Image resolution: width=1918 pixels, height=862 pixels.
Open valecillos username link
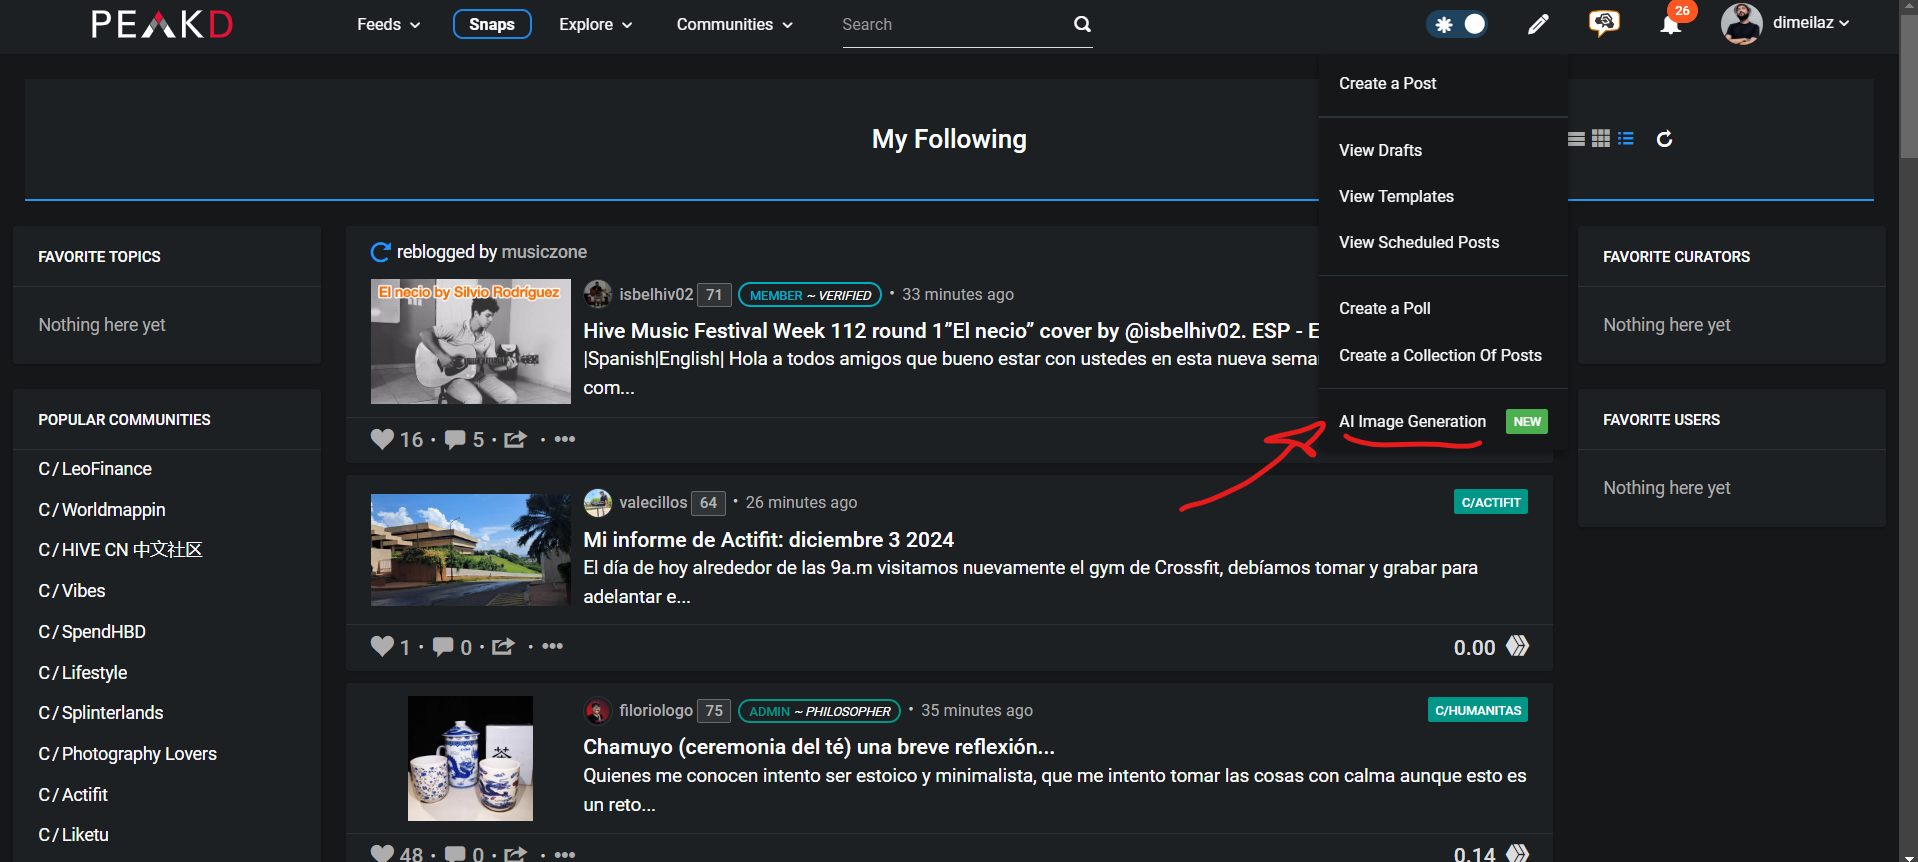coord(653,502)
